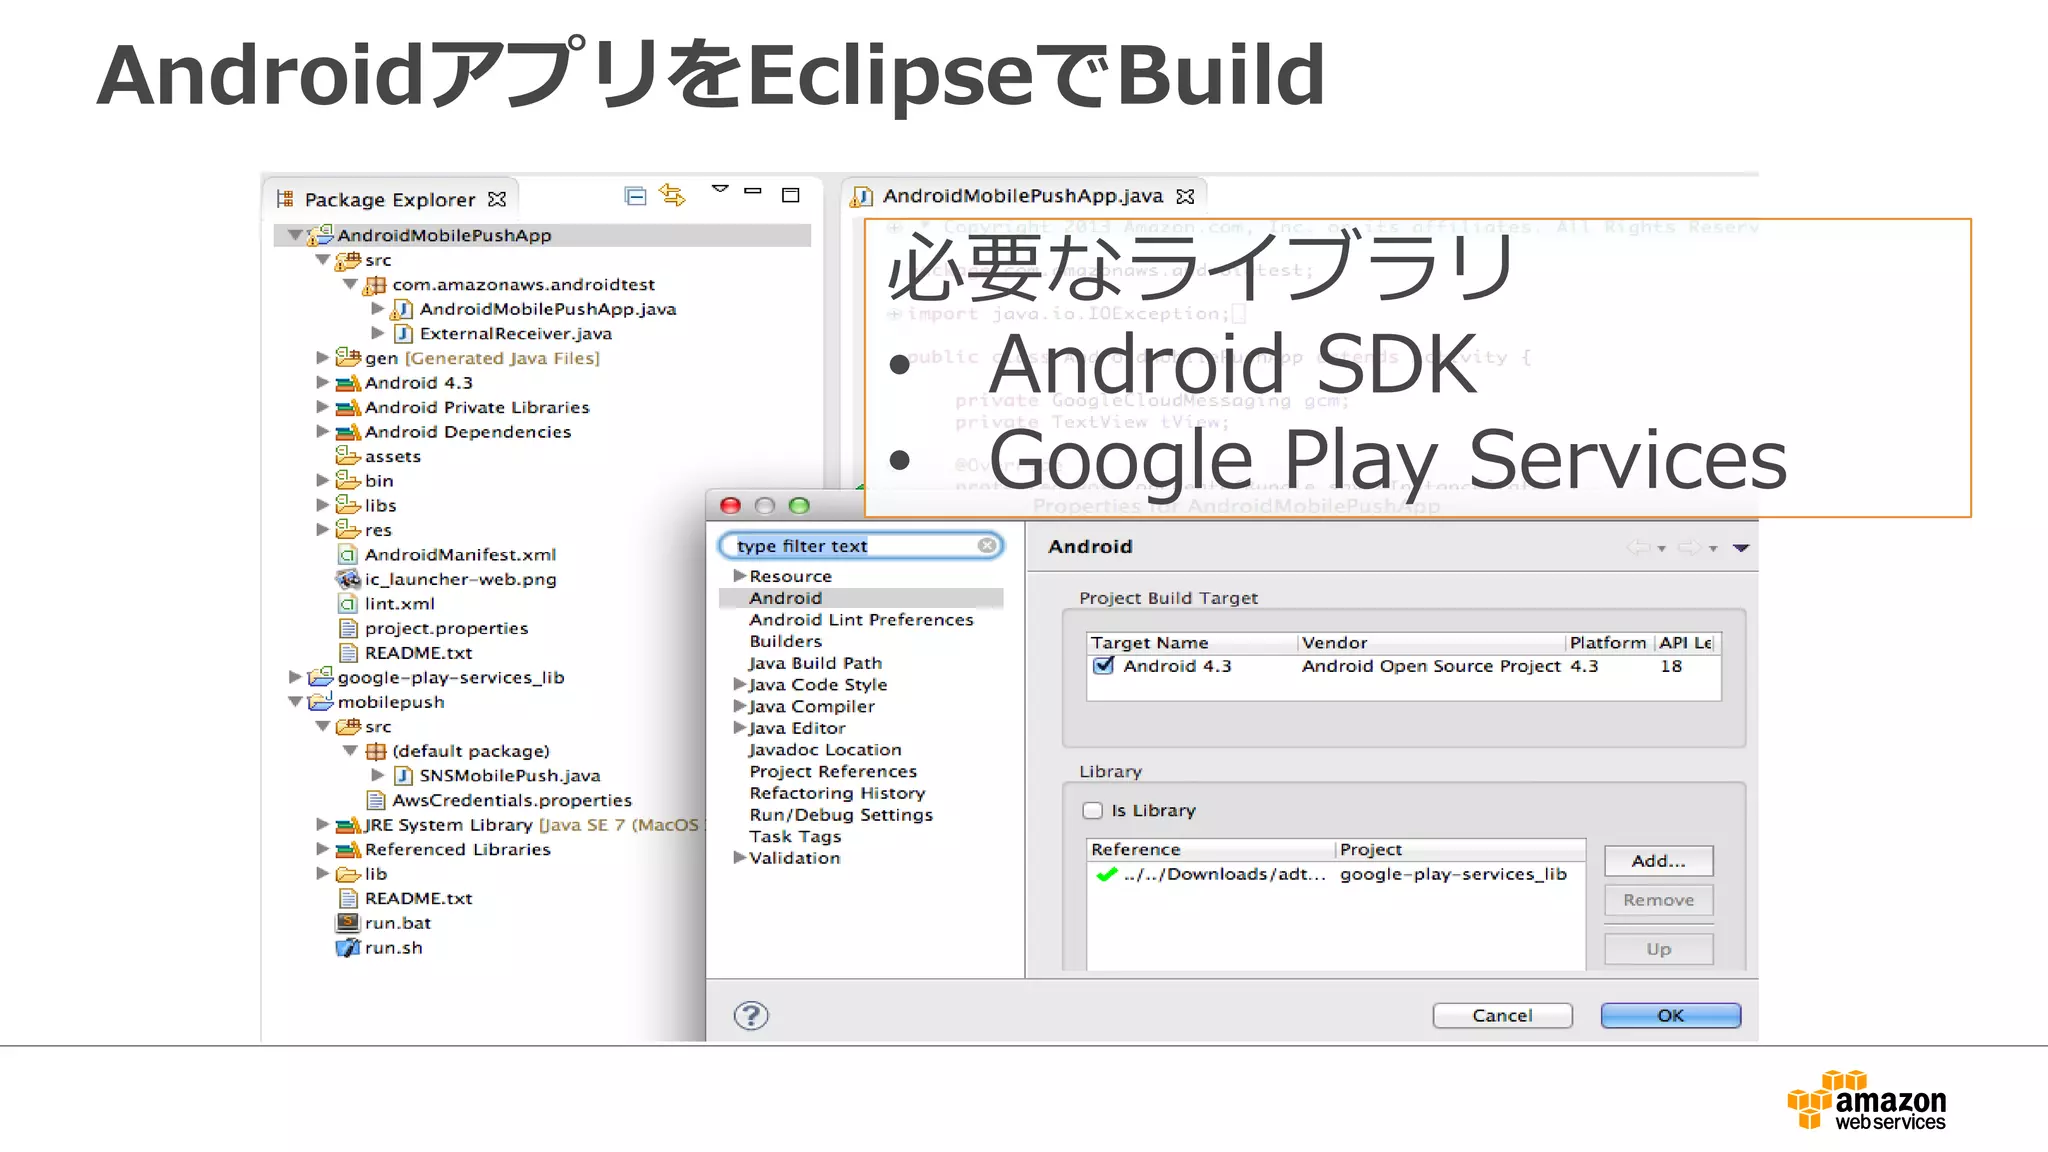2048x1152 pixels.
Task: Expand gen Generated Java Files folder
Action: click(x=322, y=357)
